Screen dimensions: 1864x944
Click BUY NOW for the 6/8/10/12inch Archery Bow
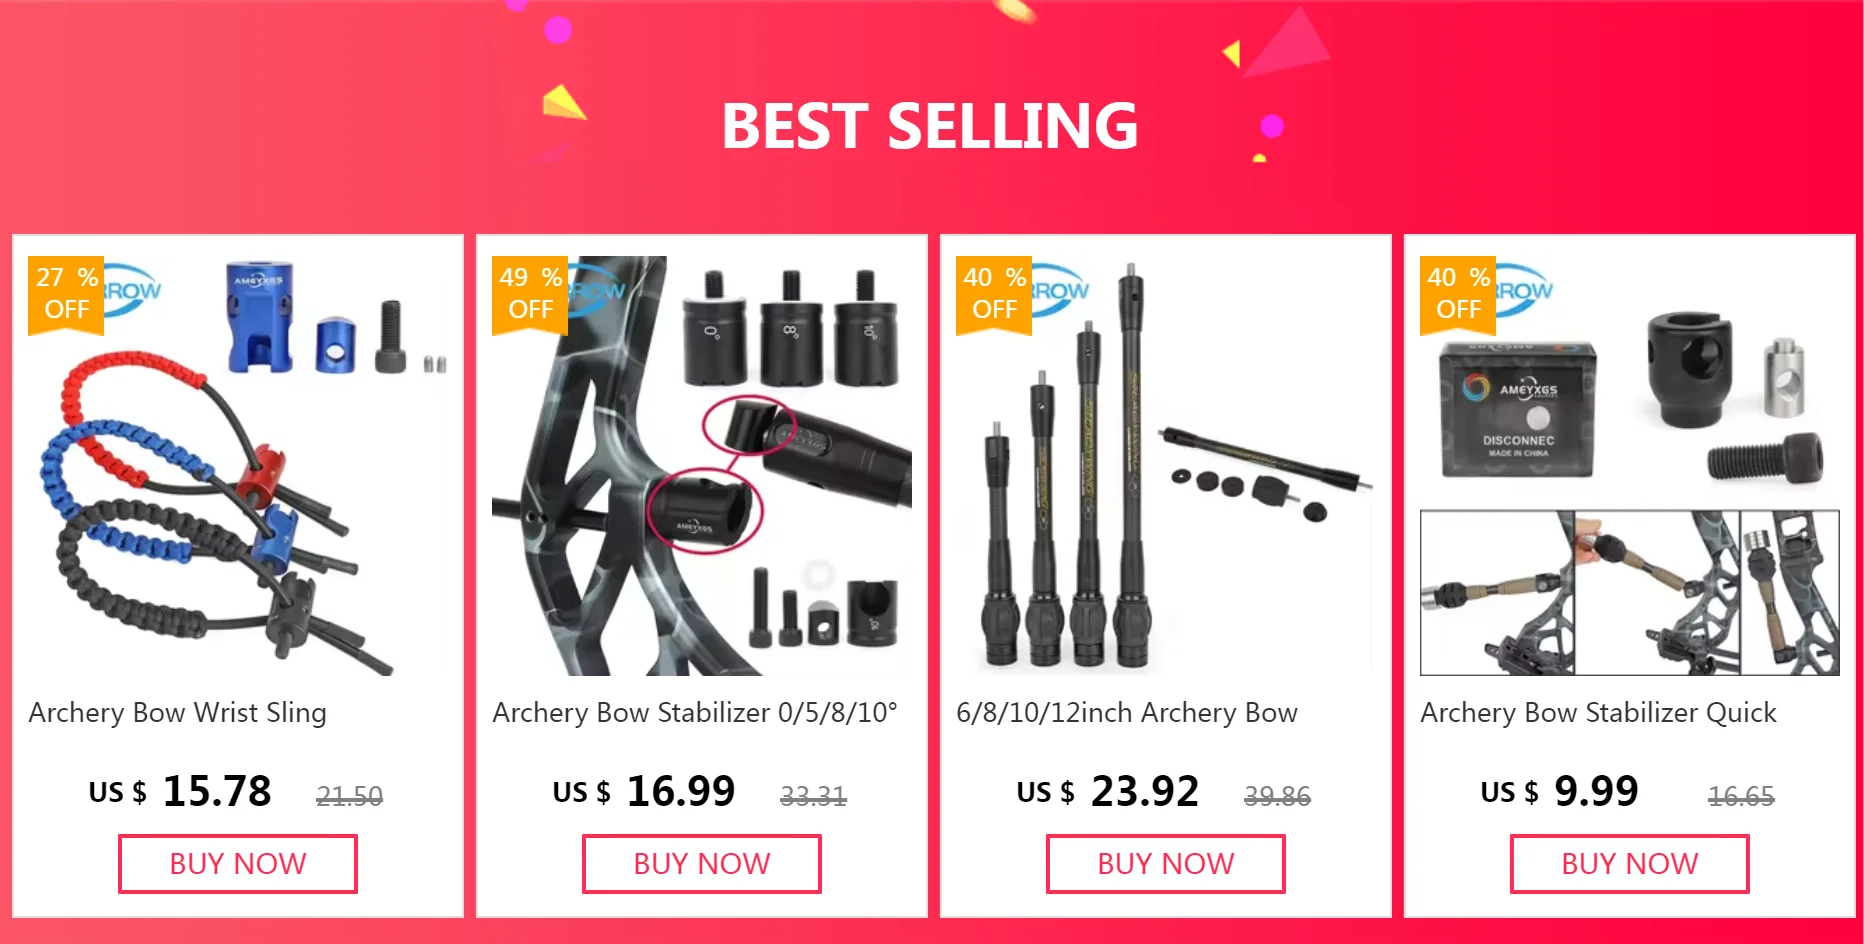click(x=1166, y=864)
